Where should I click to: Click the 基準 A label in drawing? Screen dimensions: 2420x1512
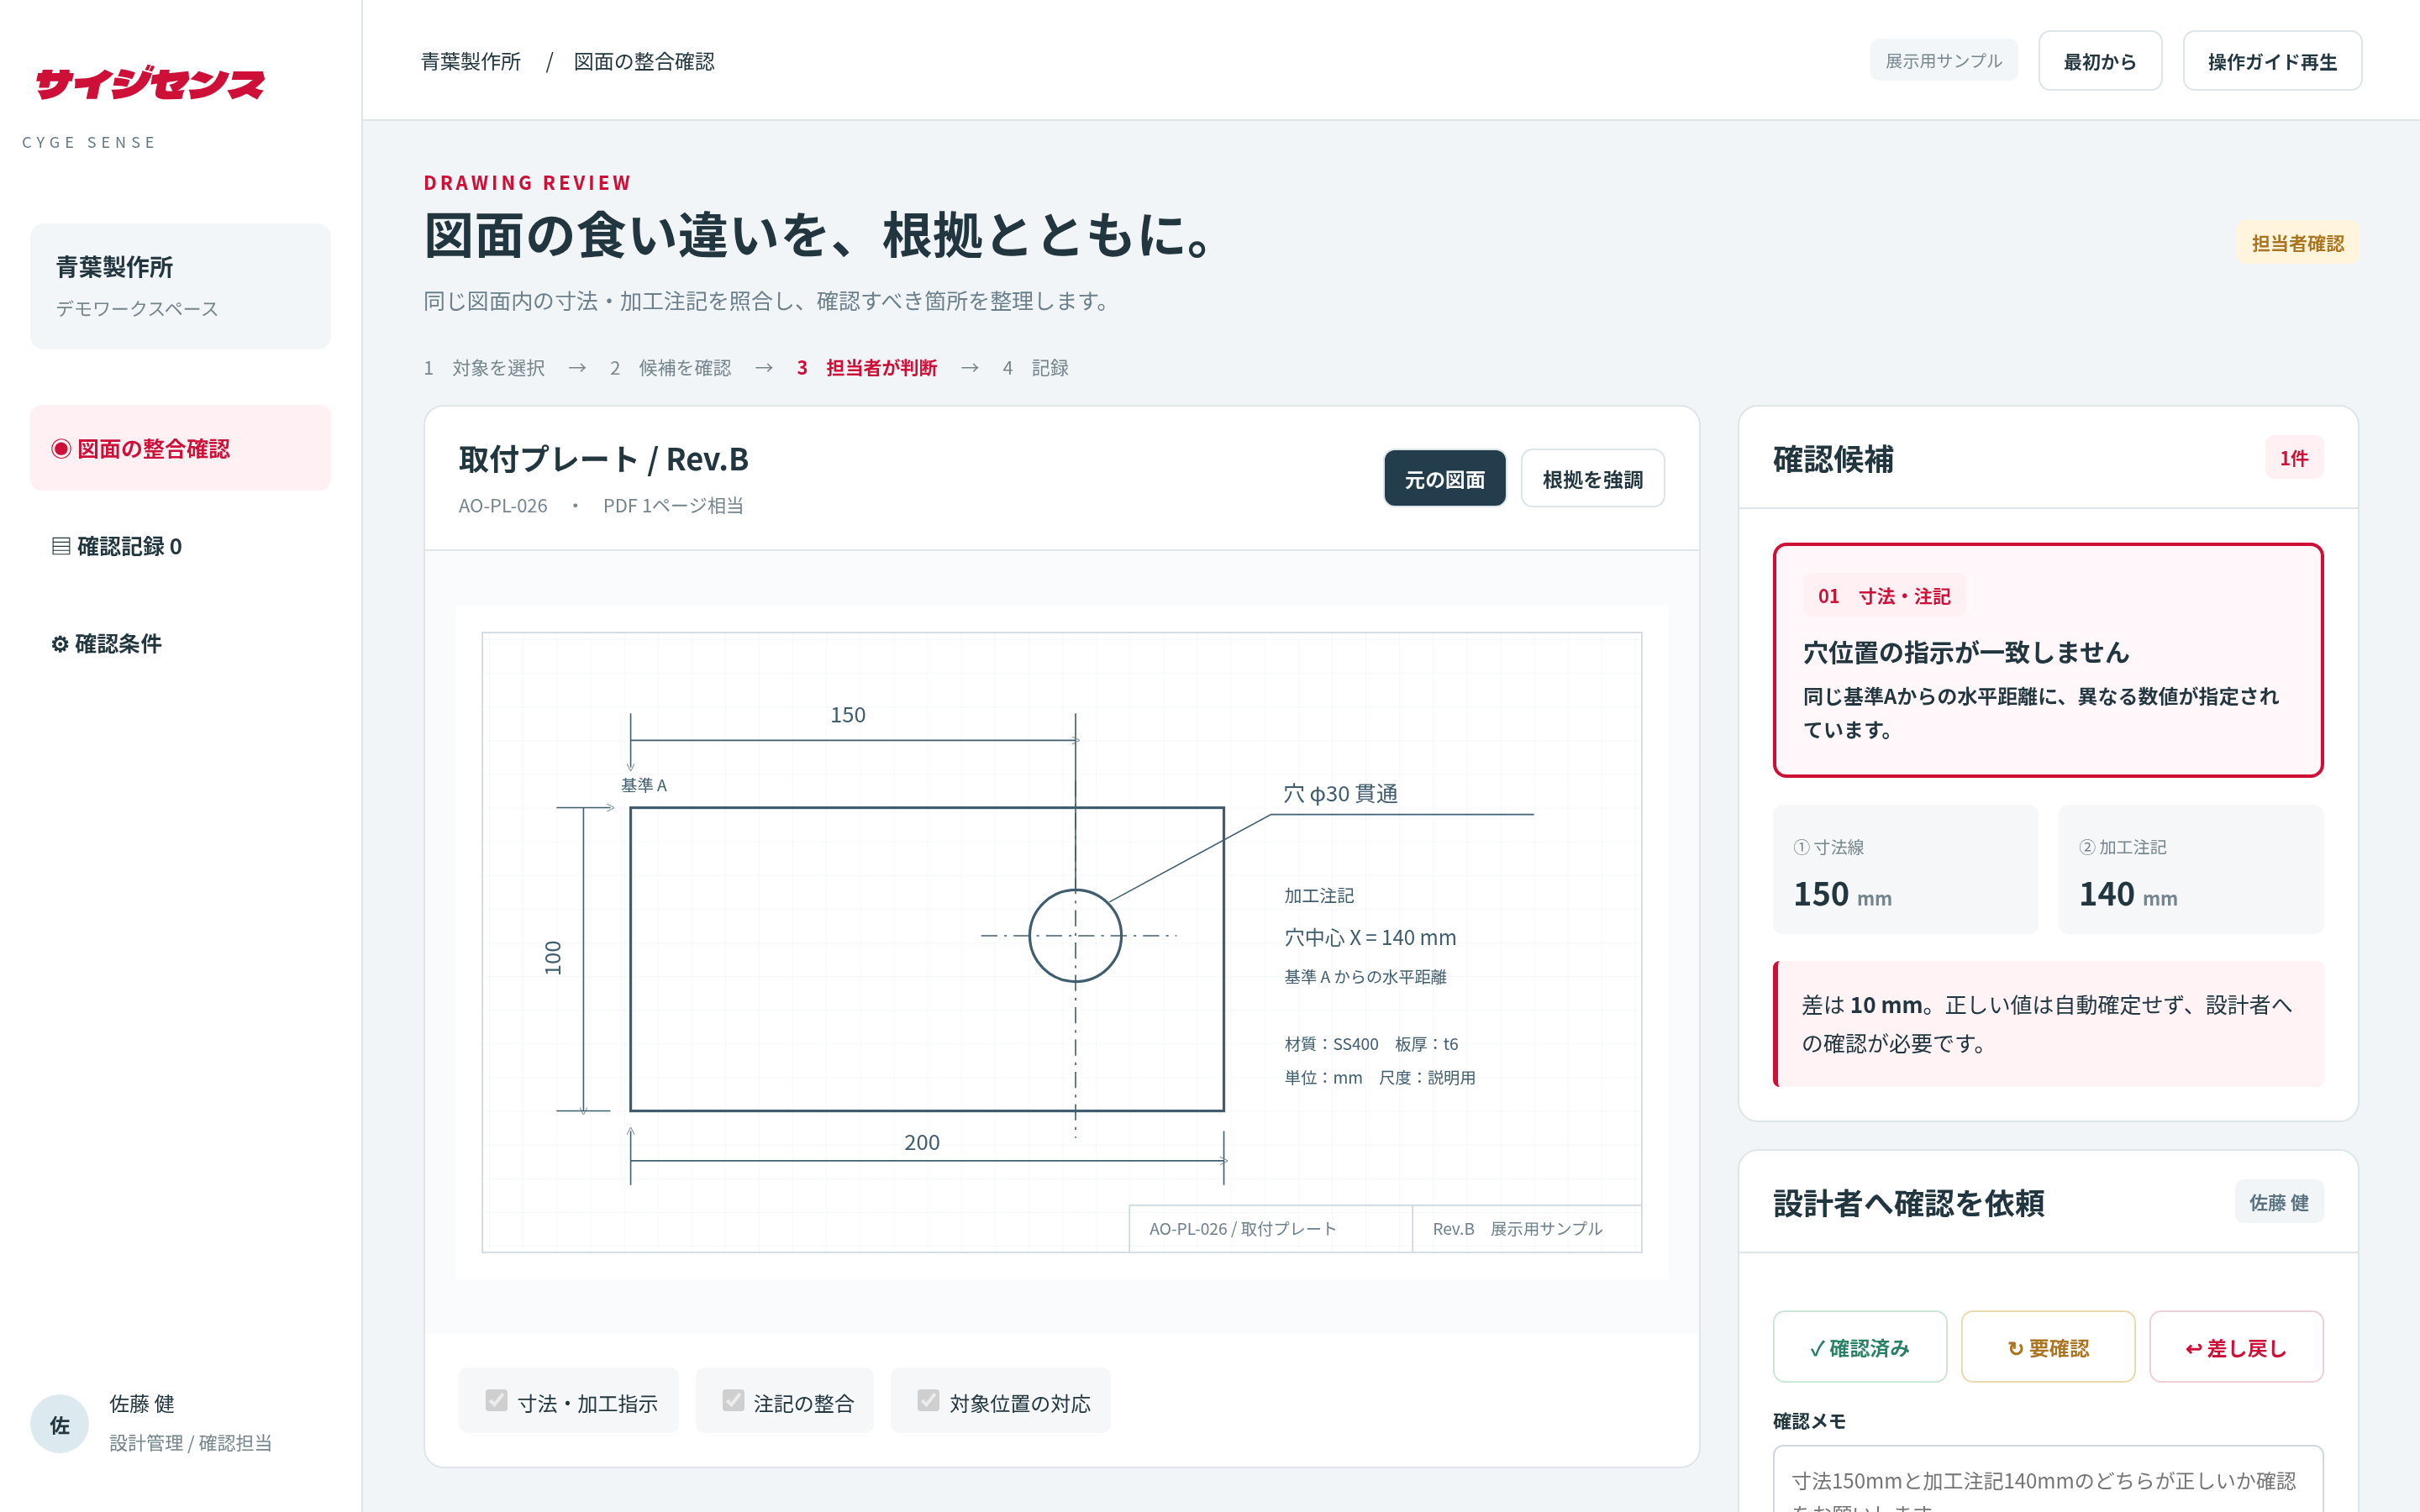[644, 785]
